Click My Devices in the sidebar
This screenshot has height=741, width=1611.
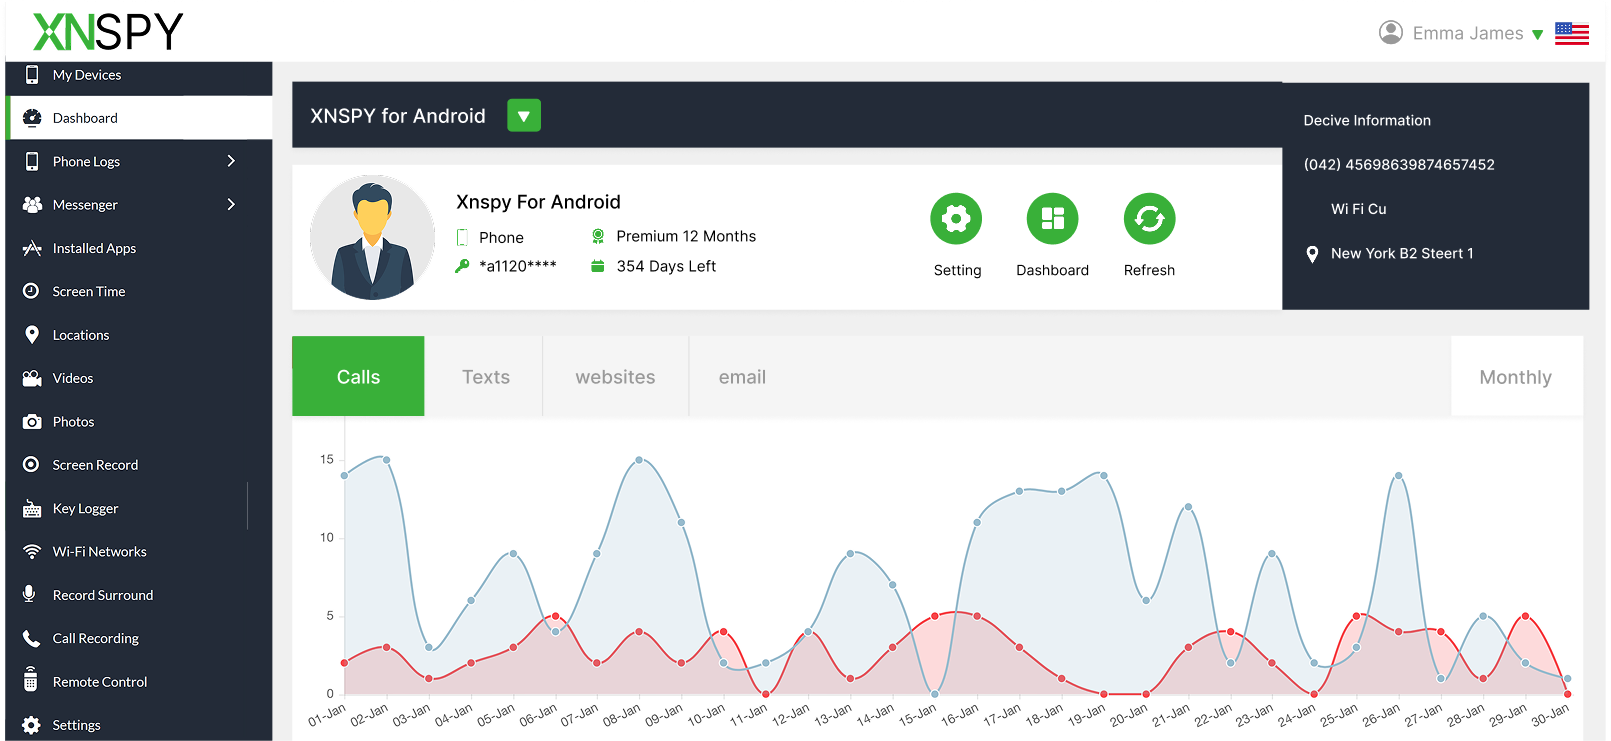pos(86,75)
